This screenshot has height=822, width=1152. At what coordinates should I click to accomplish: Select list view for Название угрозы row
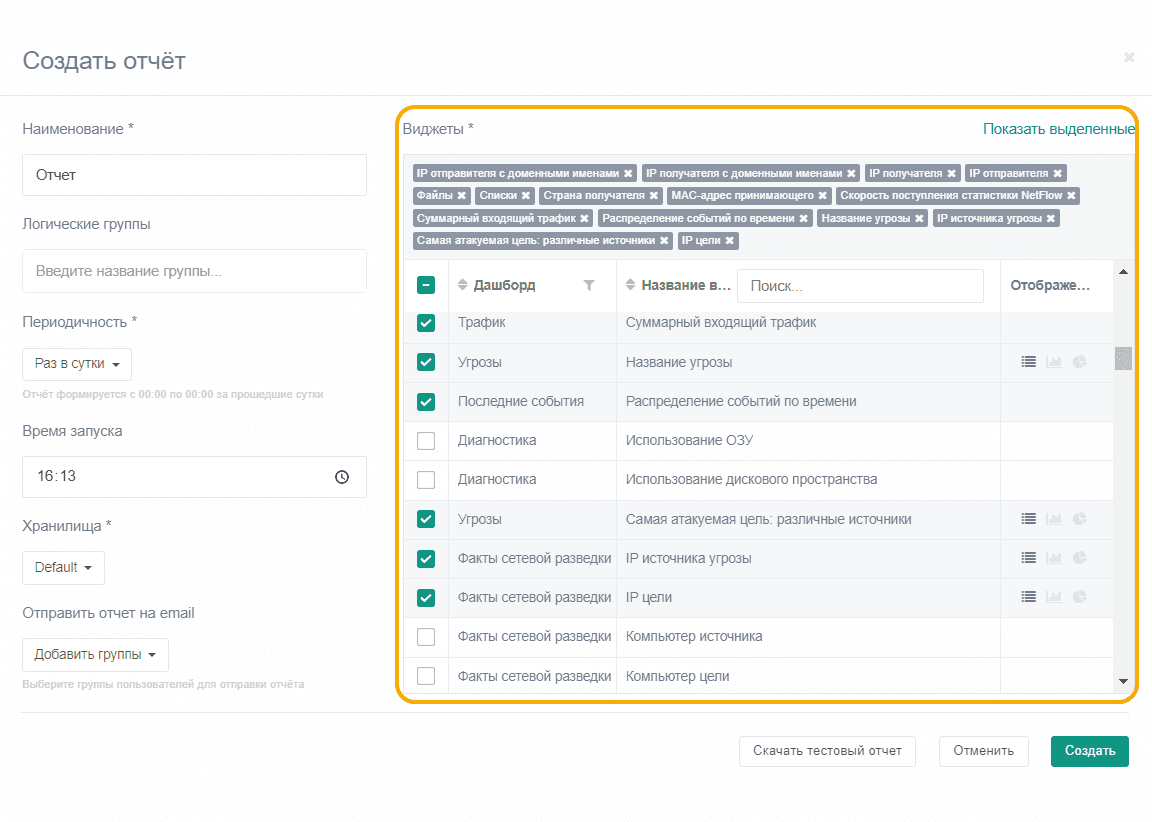(x=1029, y=362)
